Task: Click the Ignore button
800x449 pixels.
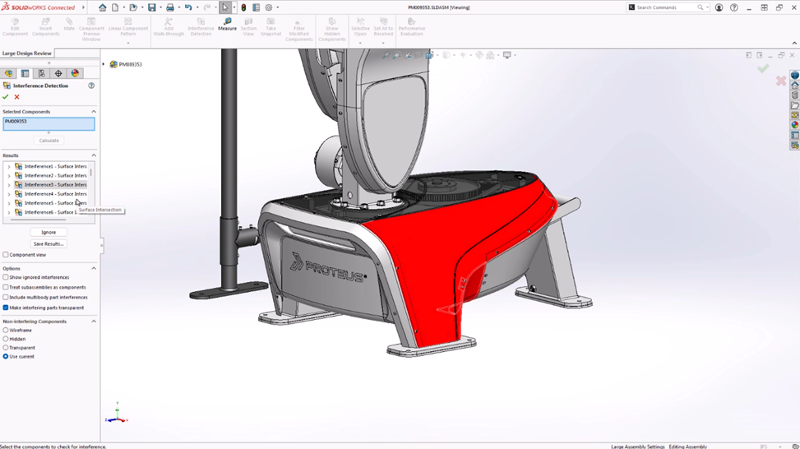Action: [x=48, y=232]
